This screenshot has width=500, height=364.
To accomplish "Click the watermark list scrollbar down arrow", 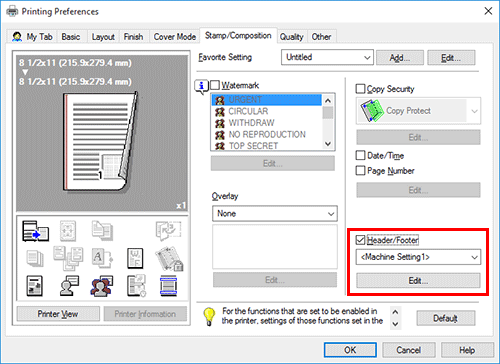I will point(328,144).
